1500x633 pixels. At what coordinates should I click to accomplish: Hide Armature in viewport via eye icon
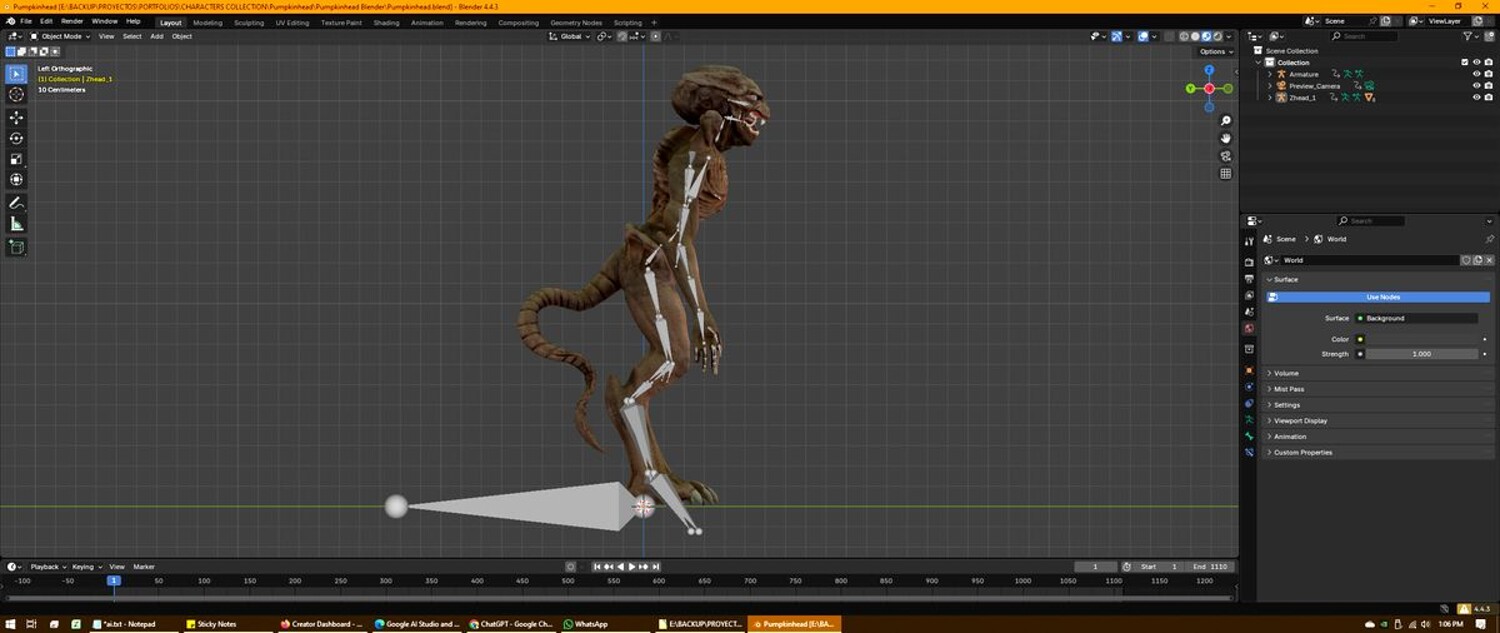click(x=1477, y=74)
